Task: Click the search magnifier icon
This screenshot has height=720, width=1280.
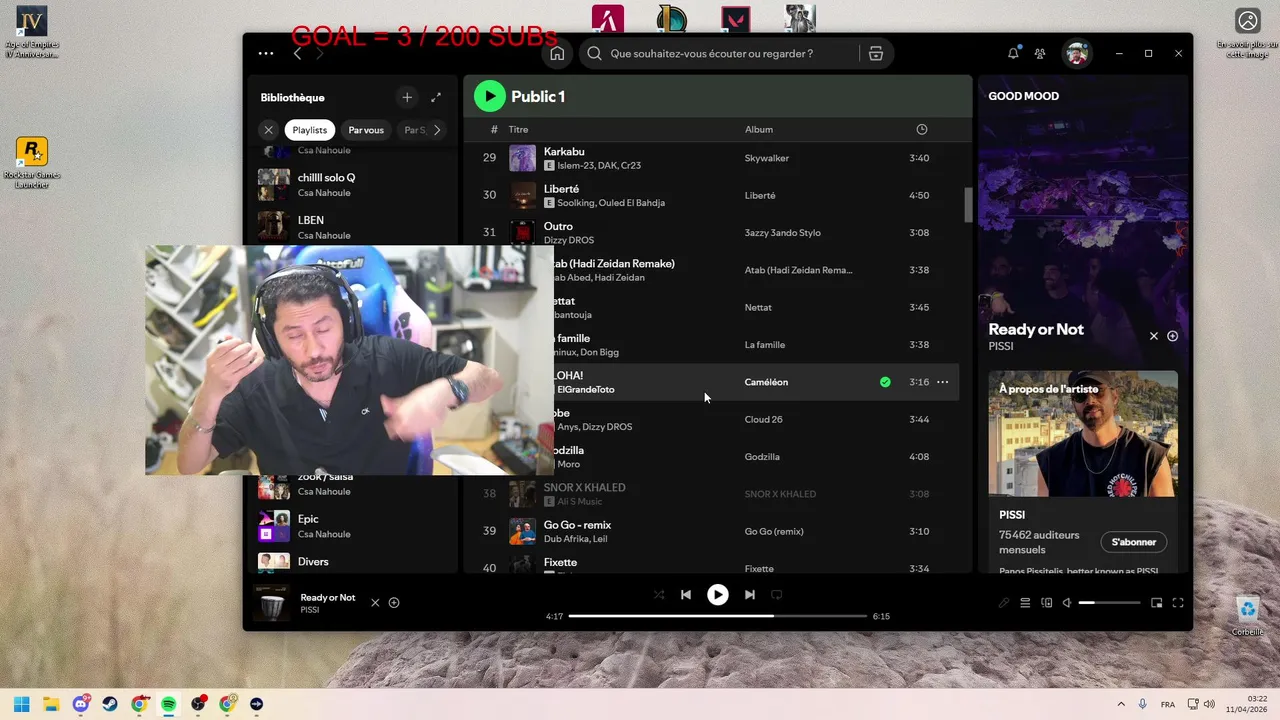Action: [x=595, y=54]
